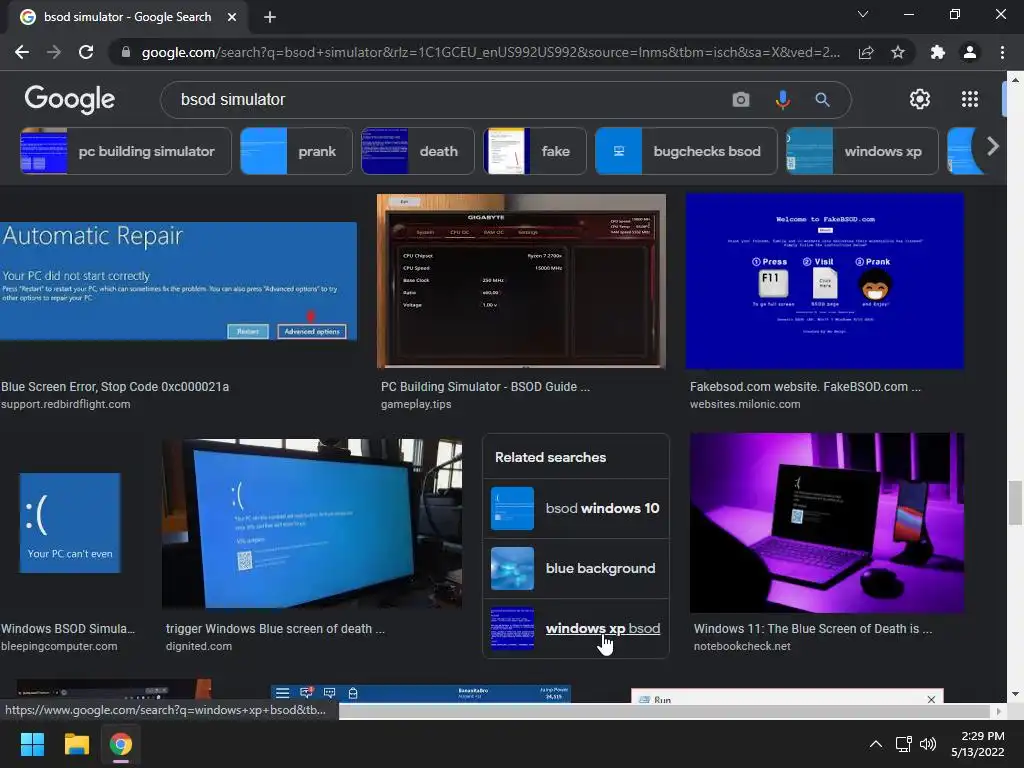Click websites.milonic.com source text
Viewport: 1024px width, 768px height.
pos(744,404)
